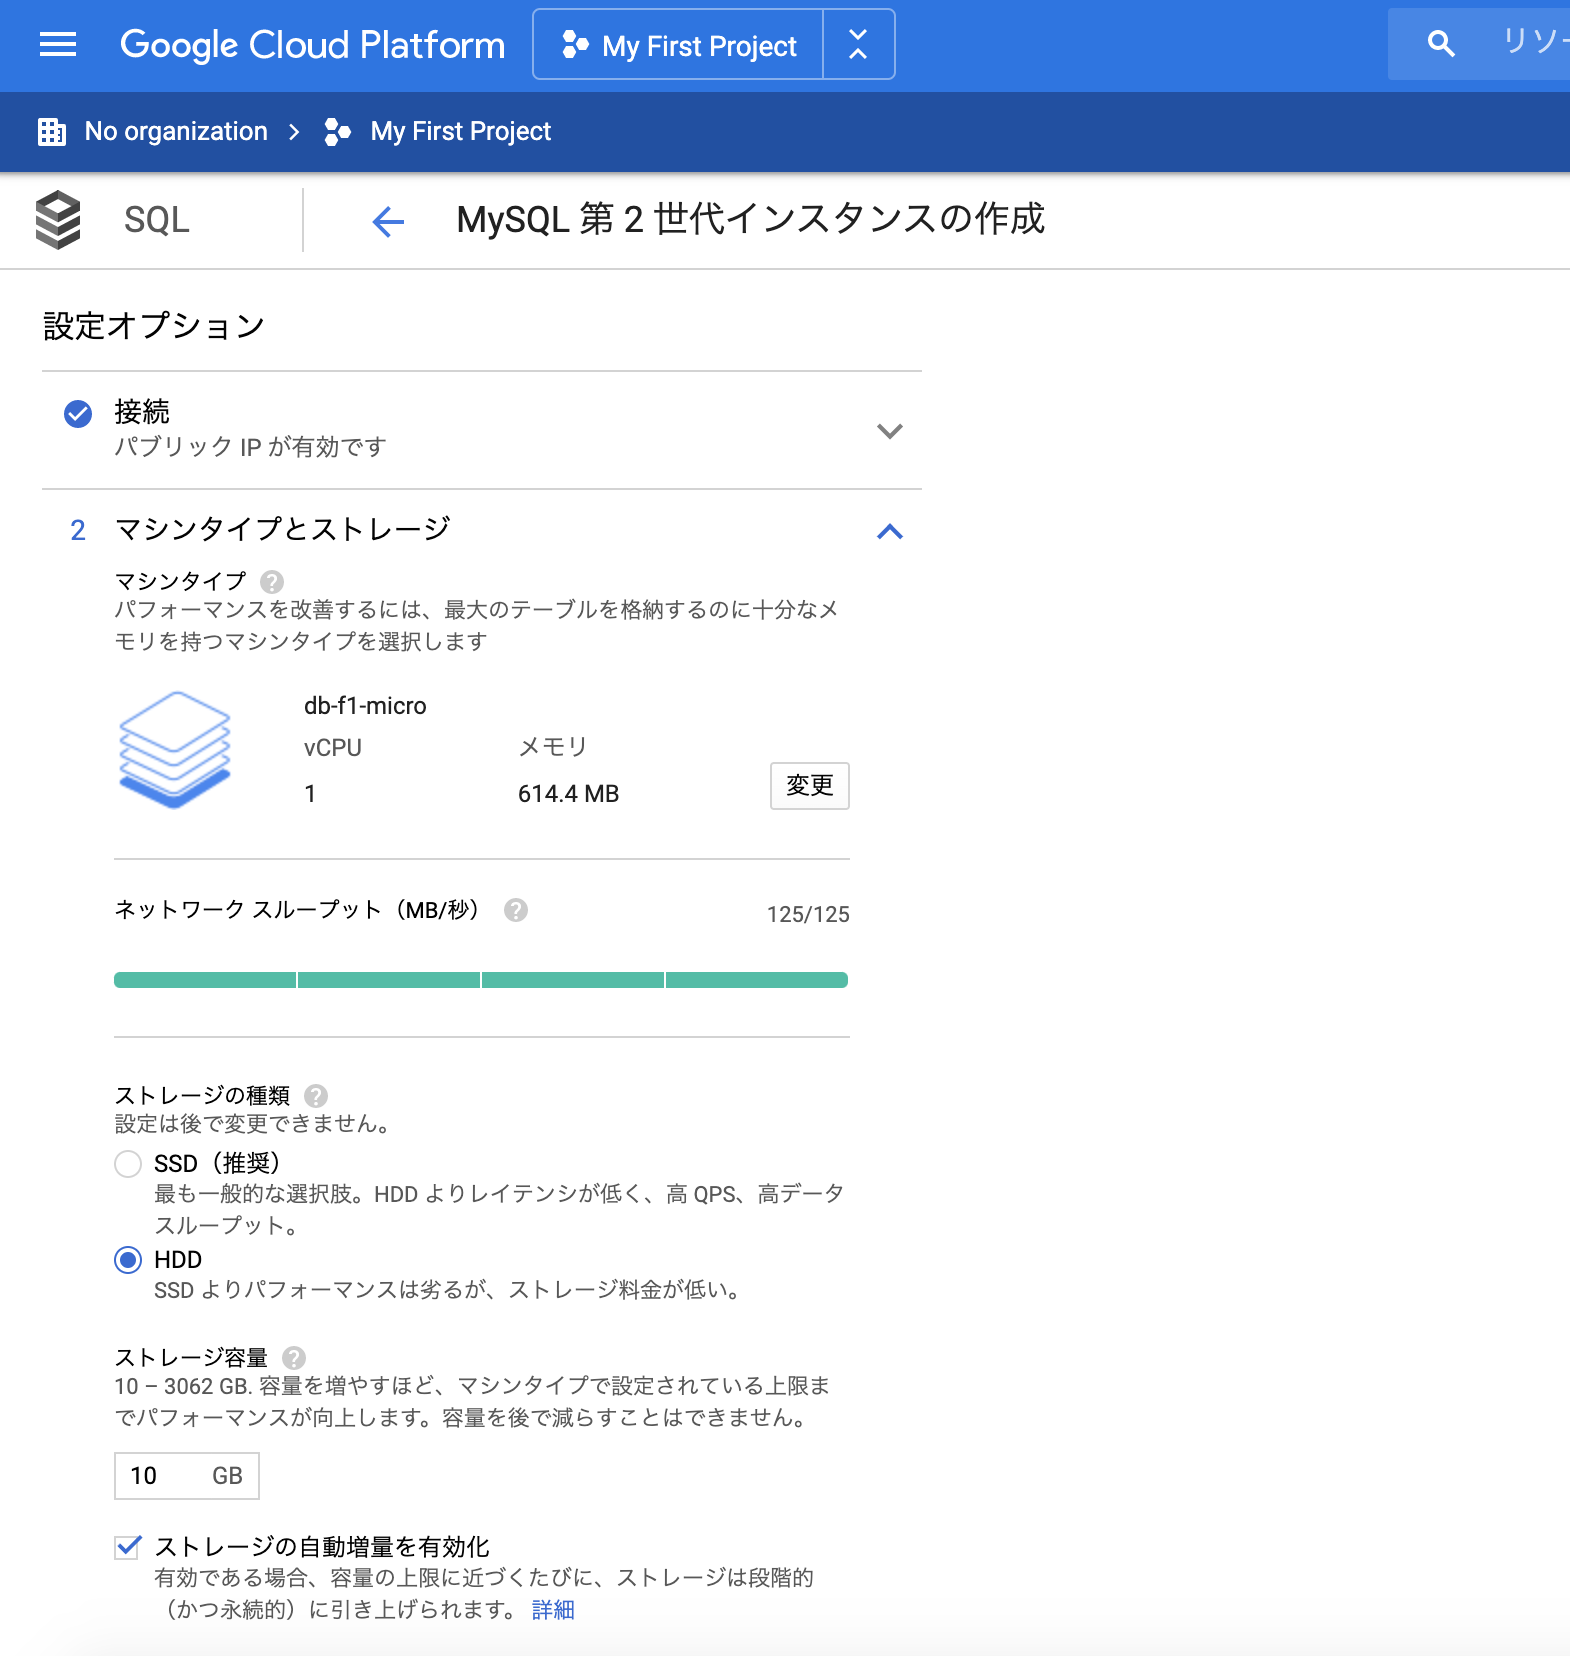
Task: Click the 125/125 throughput value
Action: tap(808, 914)
